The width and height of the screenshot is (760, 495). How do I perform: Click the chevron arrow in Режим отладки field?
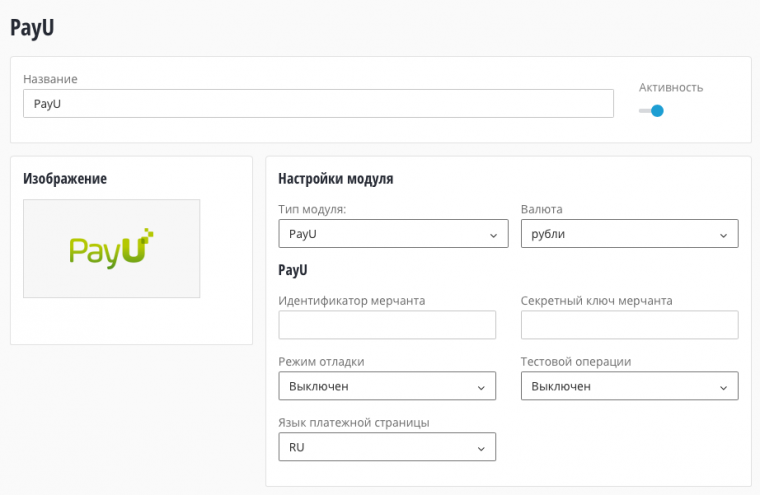[x=482, y=387]
